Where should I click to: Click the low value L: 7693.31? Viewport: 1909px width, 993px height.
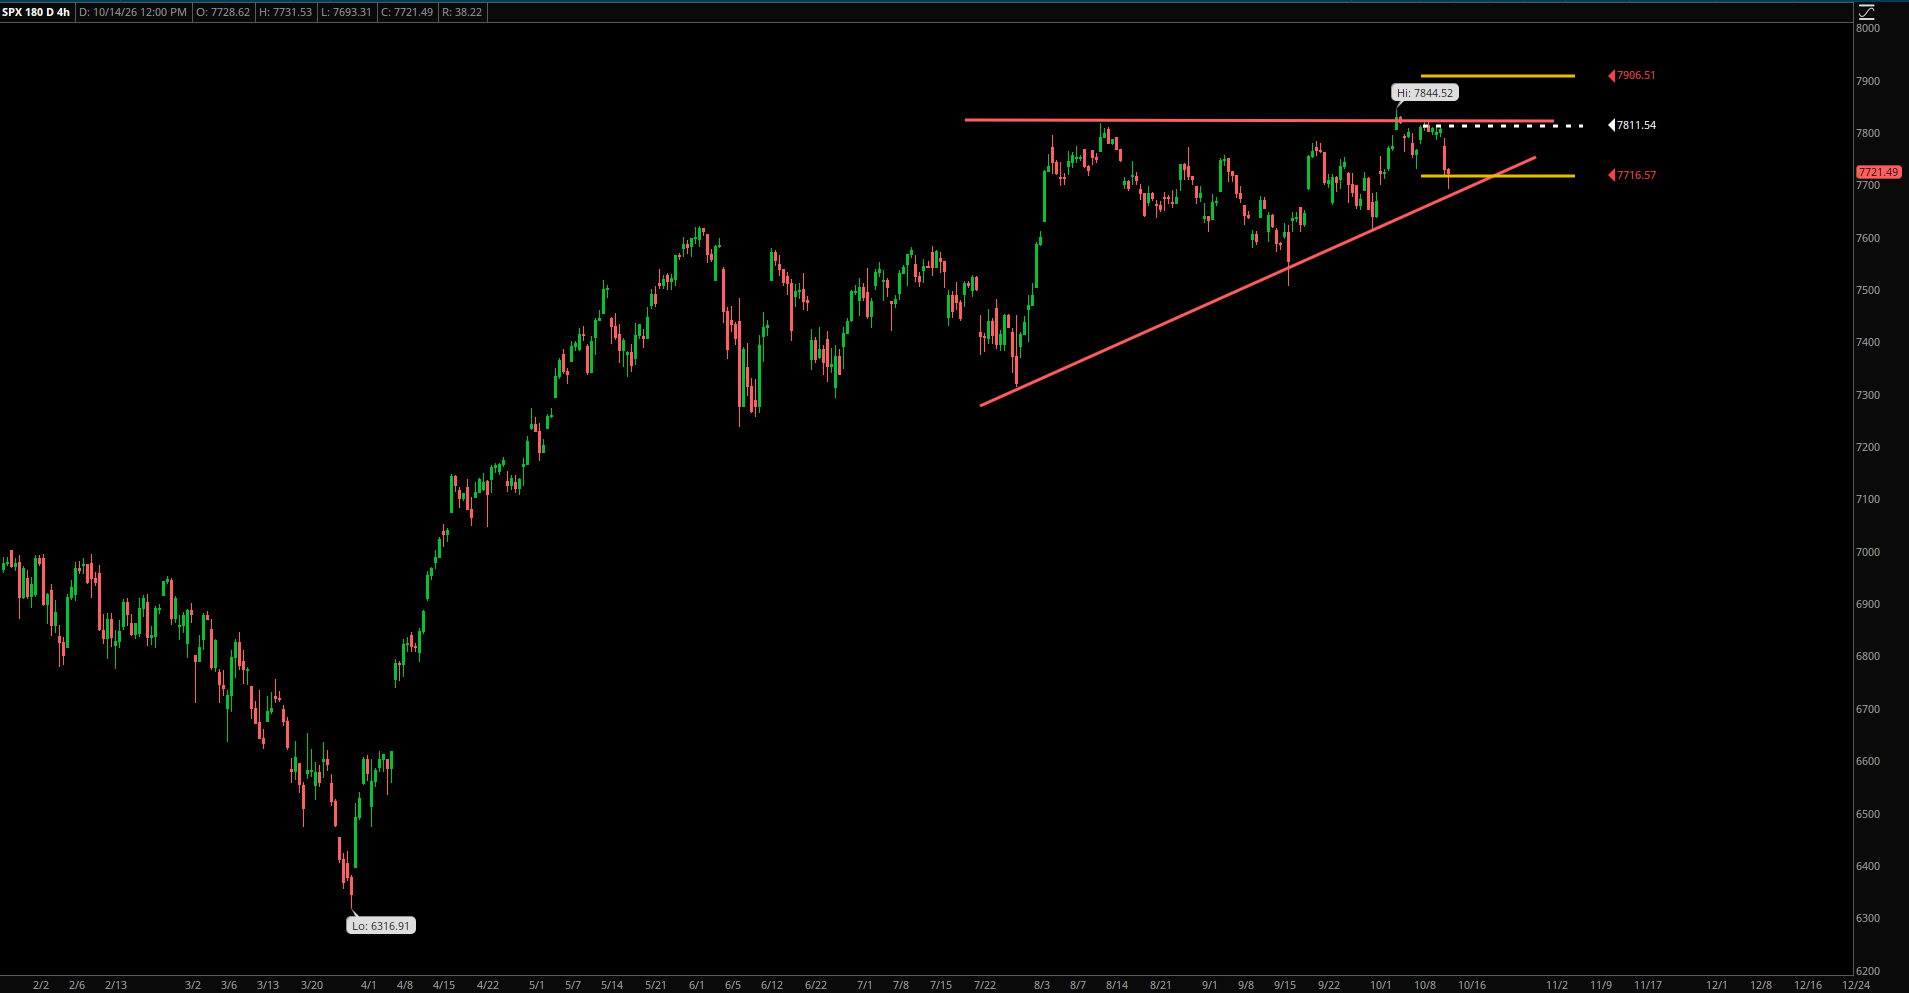(x=346, y=12)
